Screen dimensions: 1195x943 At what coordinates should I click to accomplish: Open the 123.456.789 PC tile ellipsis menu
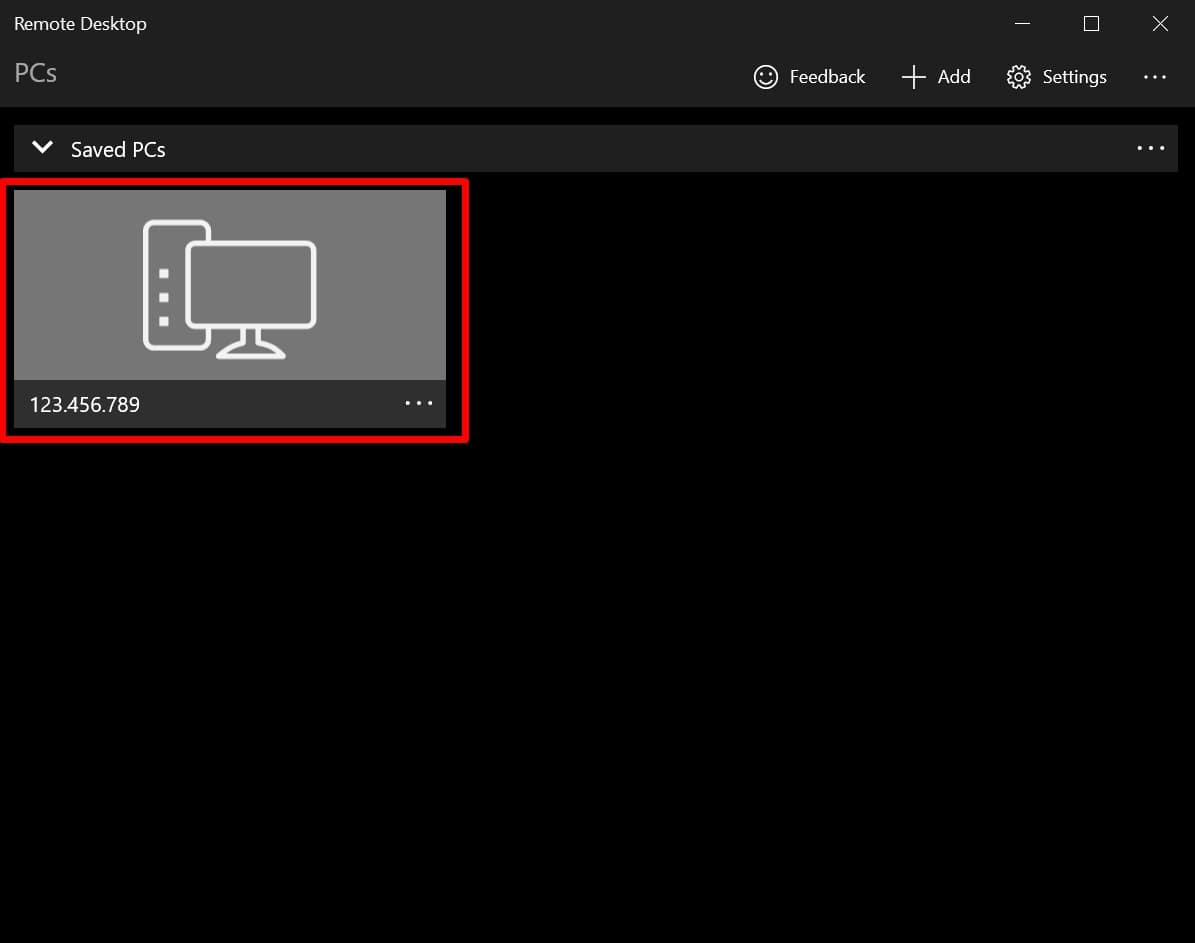click(x=418, y=403)
